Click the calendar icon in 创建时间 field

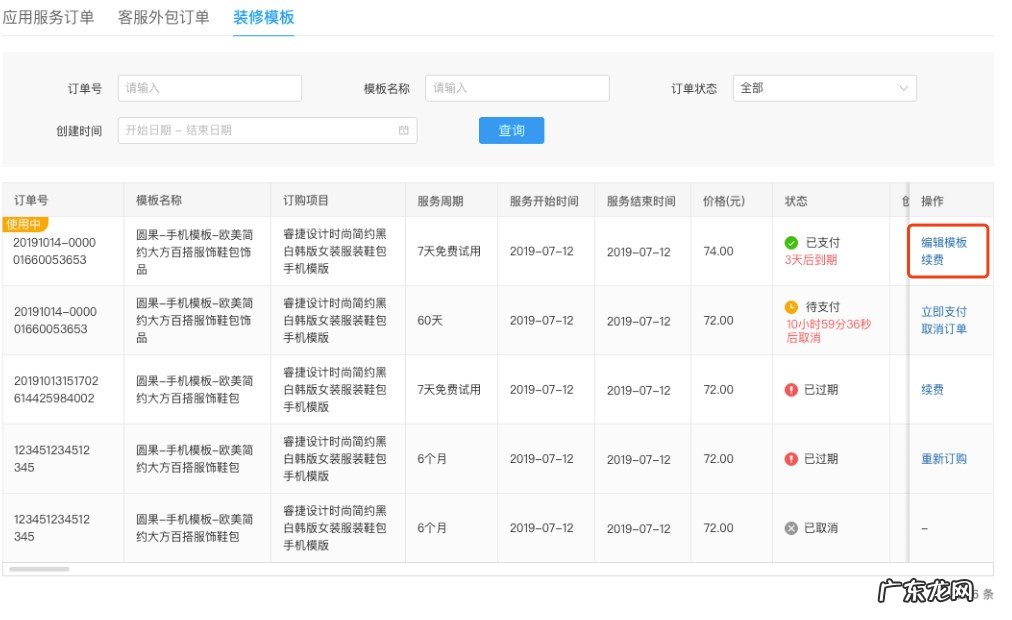pyautogui.click(x=404, y=130)
